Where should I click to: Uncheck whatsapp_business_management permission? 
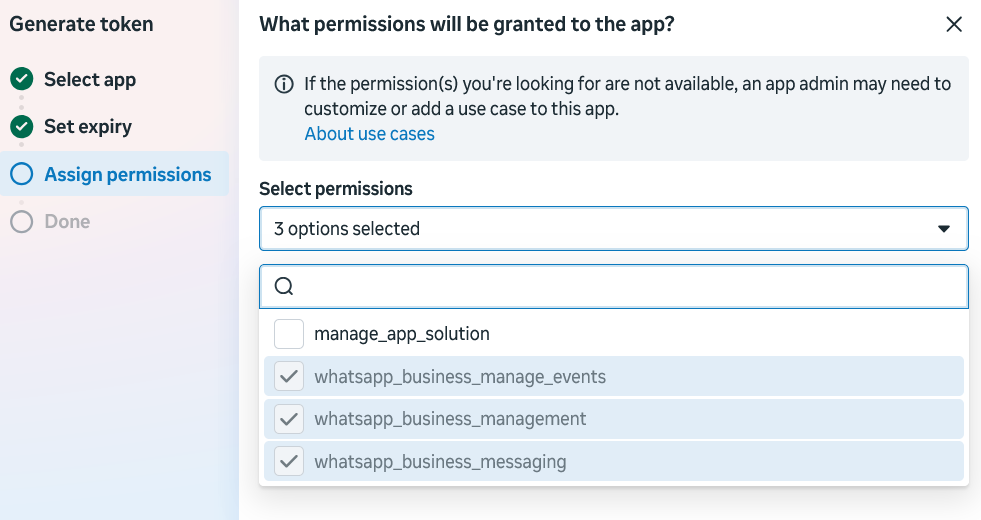point(289,419)
